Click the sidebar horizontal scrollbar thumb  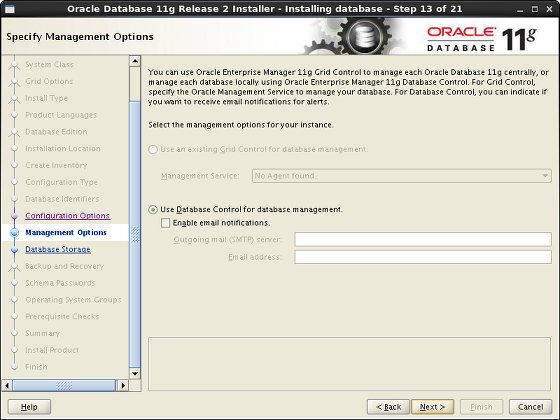[x=64, y=385]
